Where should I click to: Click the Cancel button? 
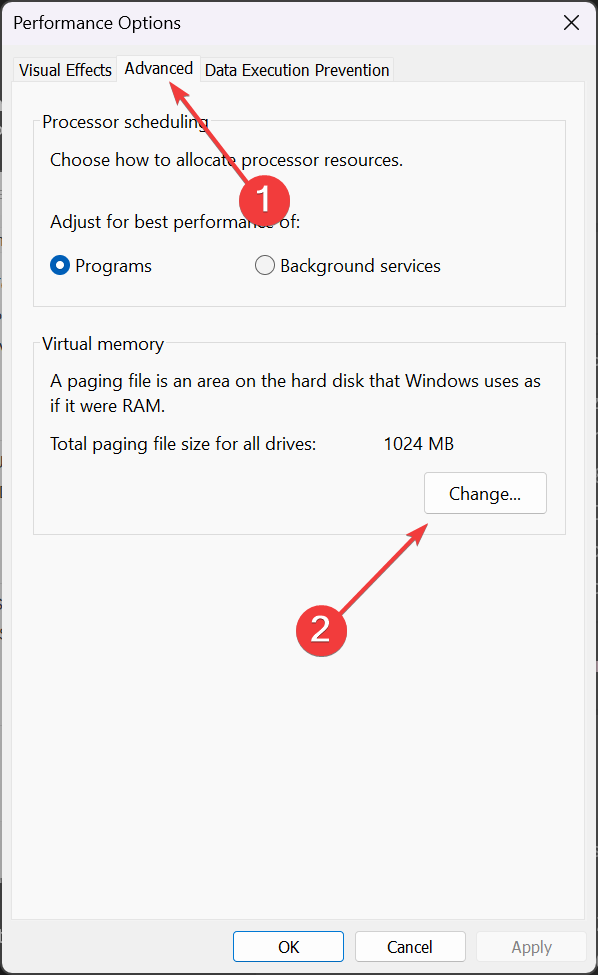[410, 946]
